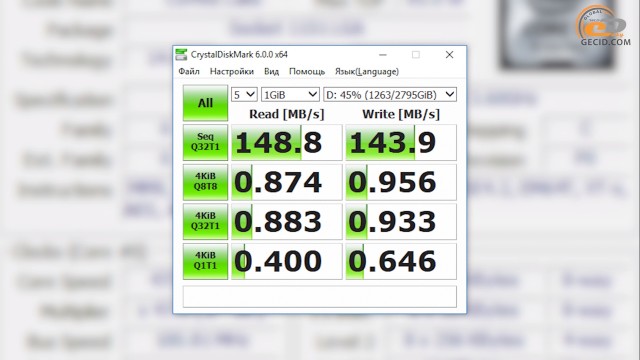
Task: Open the Помощь menu
Action: tap(307, 71)
